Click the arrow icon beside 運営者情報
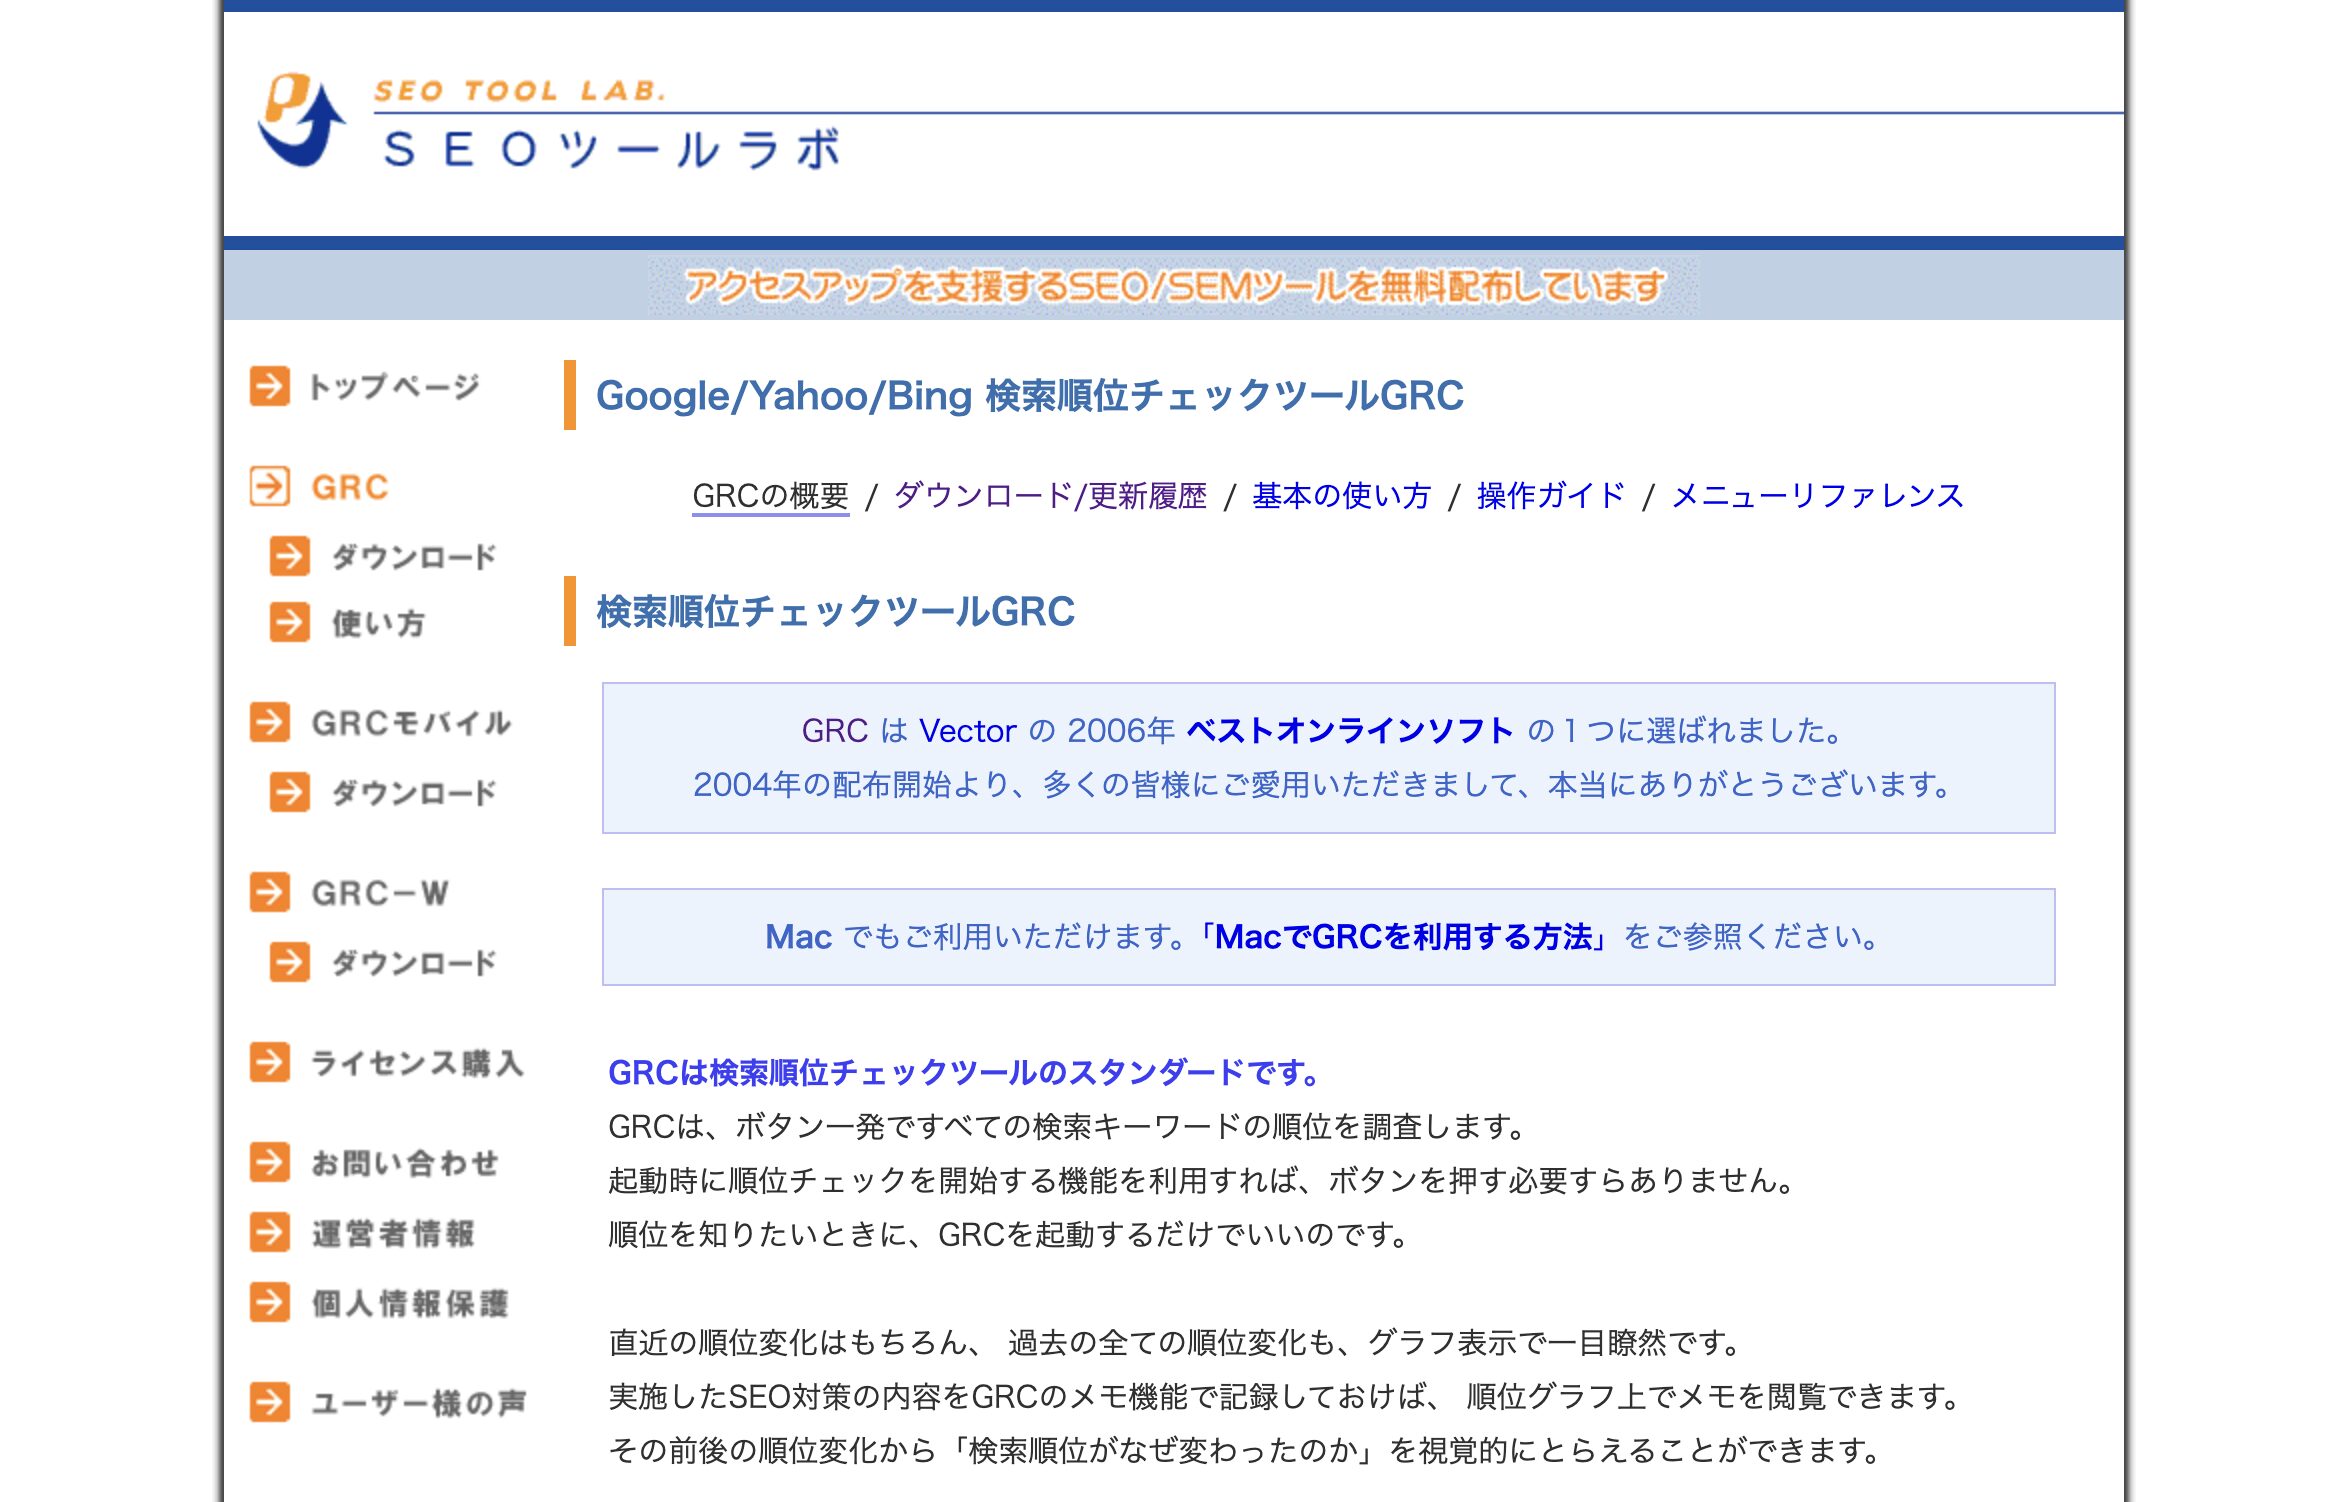Viewport: 2338px width, 1502px height. click(x=270, y=1232)
